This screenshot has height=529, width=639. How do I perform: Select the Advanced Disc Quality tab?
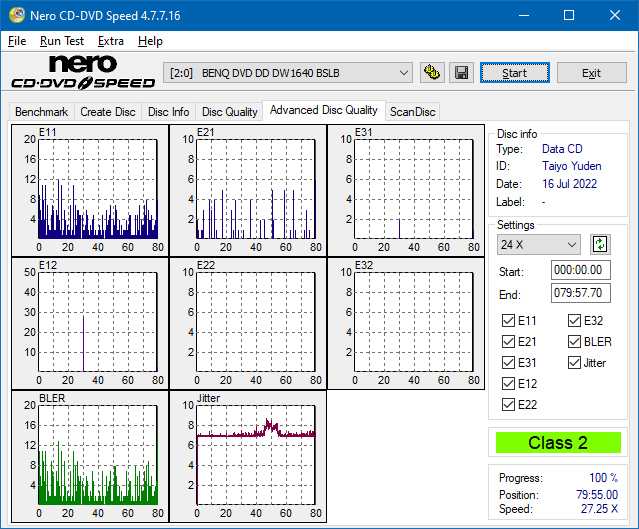pyautogui.click(x=324, y=110)
